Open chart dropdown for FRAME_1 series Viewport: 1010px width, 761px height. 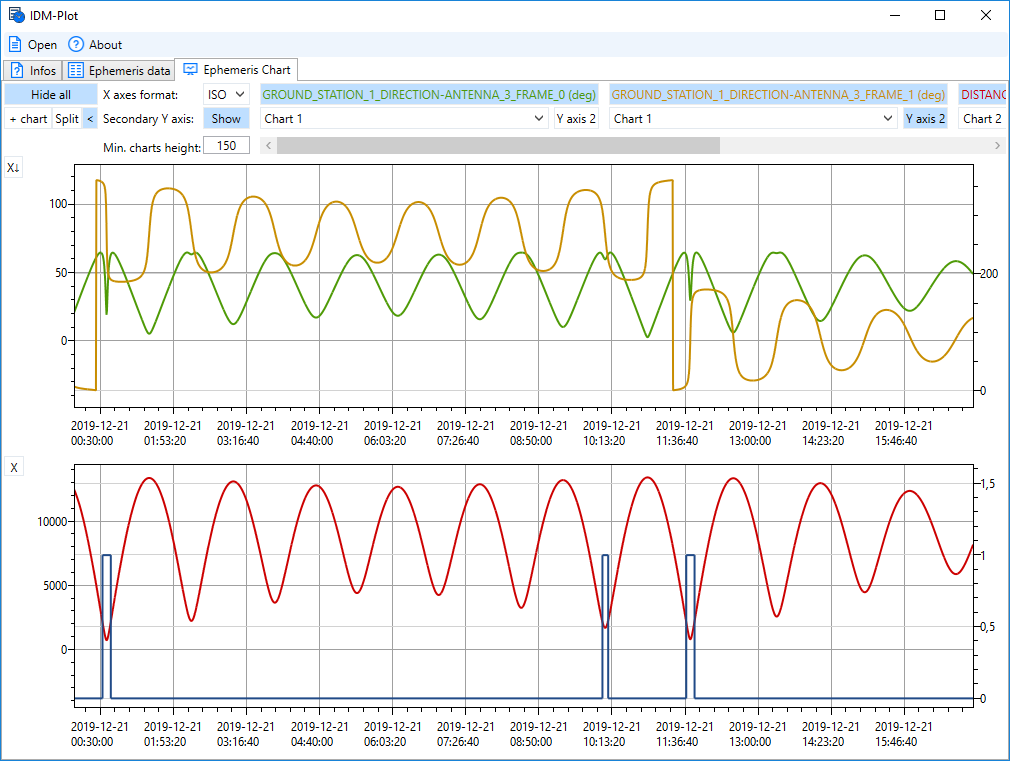click(753, 119)
